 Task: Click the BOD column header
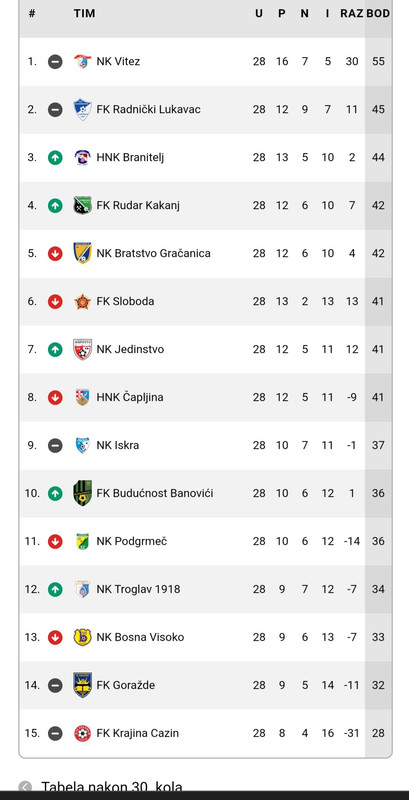(x=378, y=13)
